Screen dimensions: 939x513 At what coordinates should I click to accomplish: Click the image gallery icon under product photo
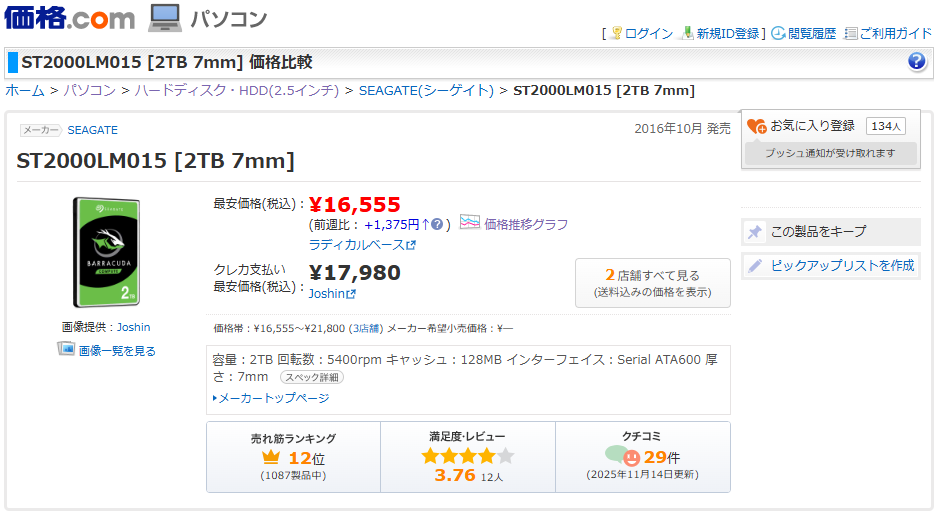(x=66, y=349)
